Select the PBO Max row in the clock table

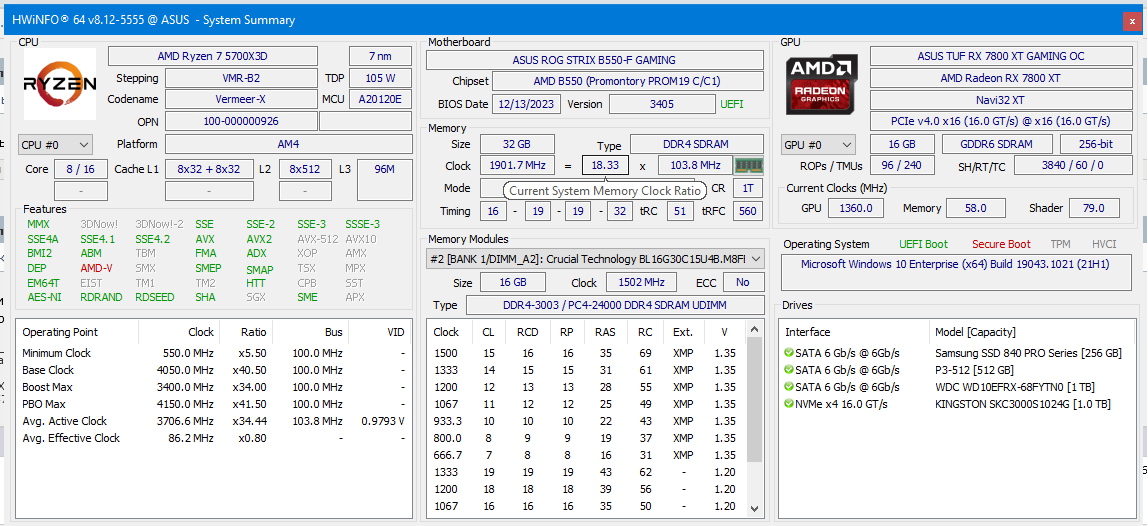click(214, 404)
